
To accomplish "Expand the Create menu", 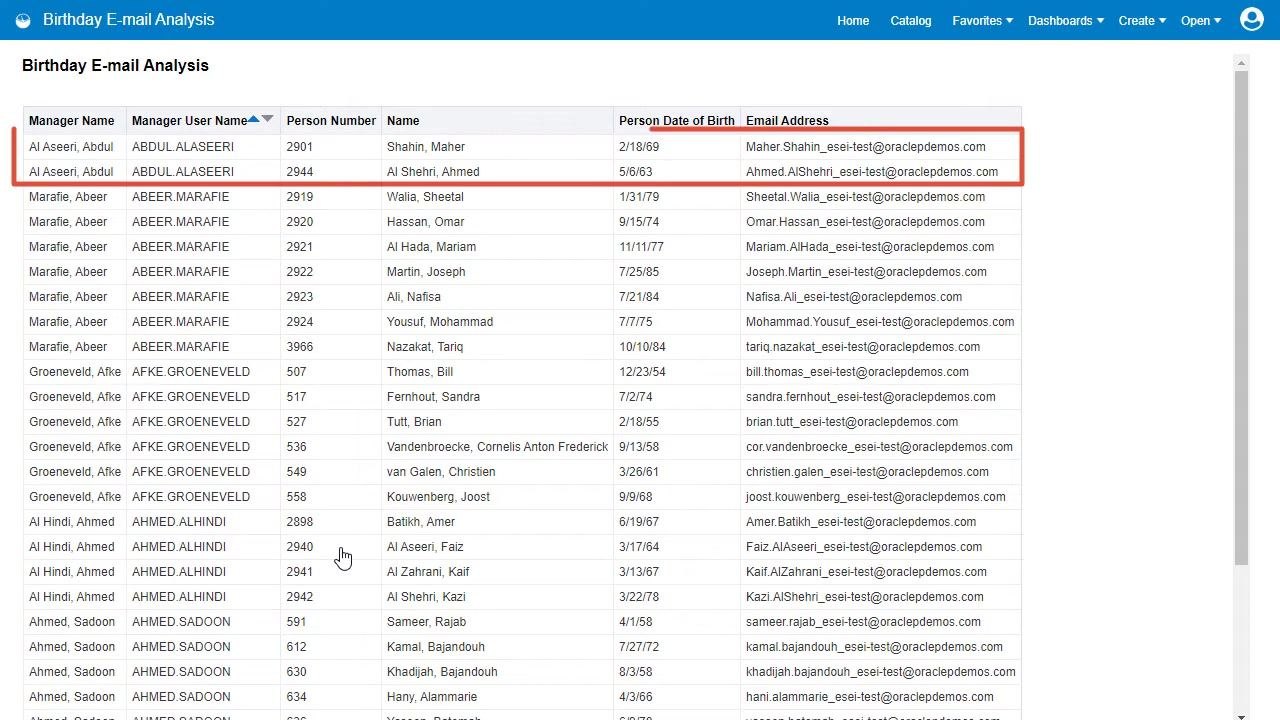I will point(1142,20).
